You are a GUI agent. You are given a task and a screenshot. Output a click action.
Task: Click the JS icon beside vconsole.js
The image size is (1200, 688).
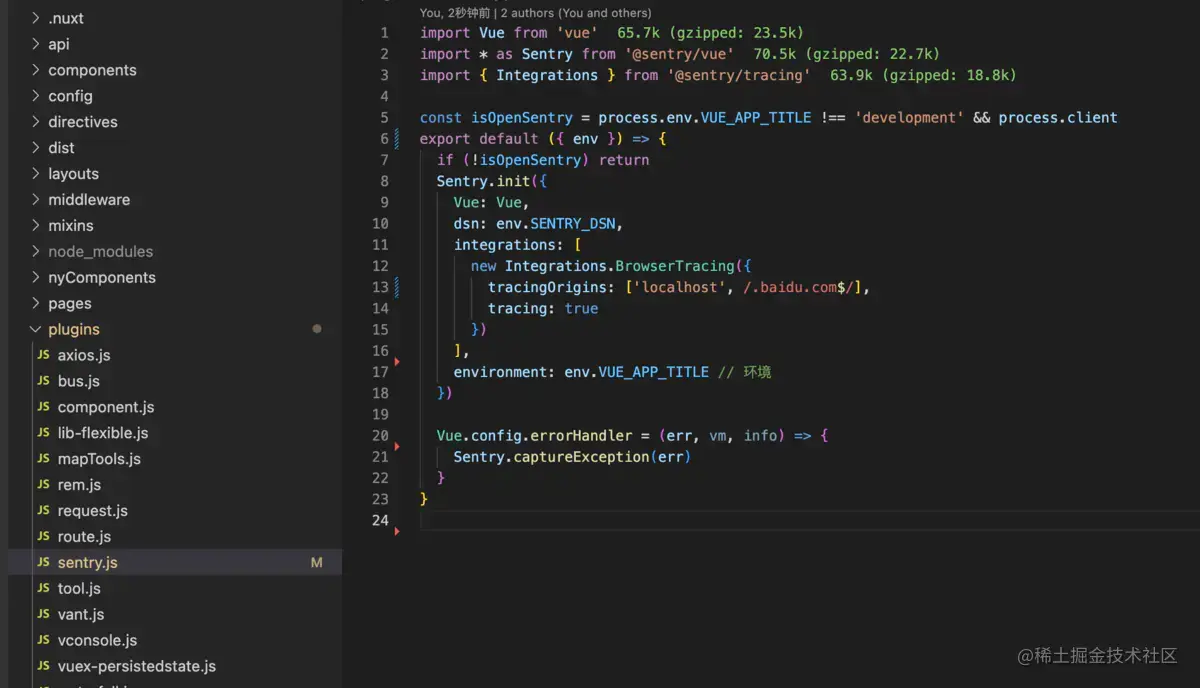[43, 641]
